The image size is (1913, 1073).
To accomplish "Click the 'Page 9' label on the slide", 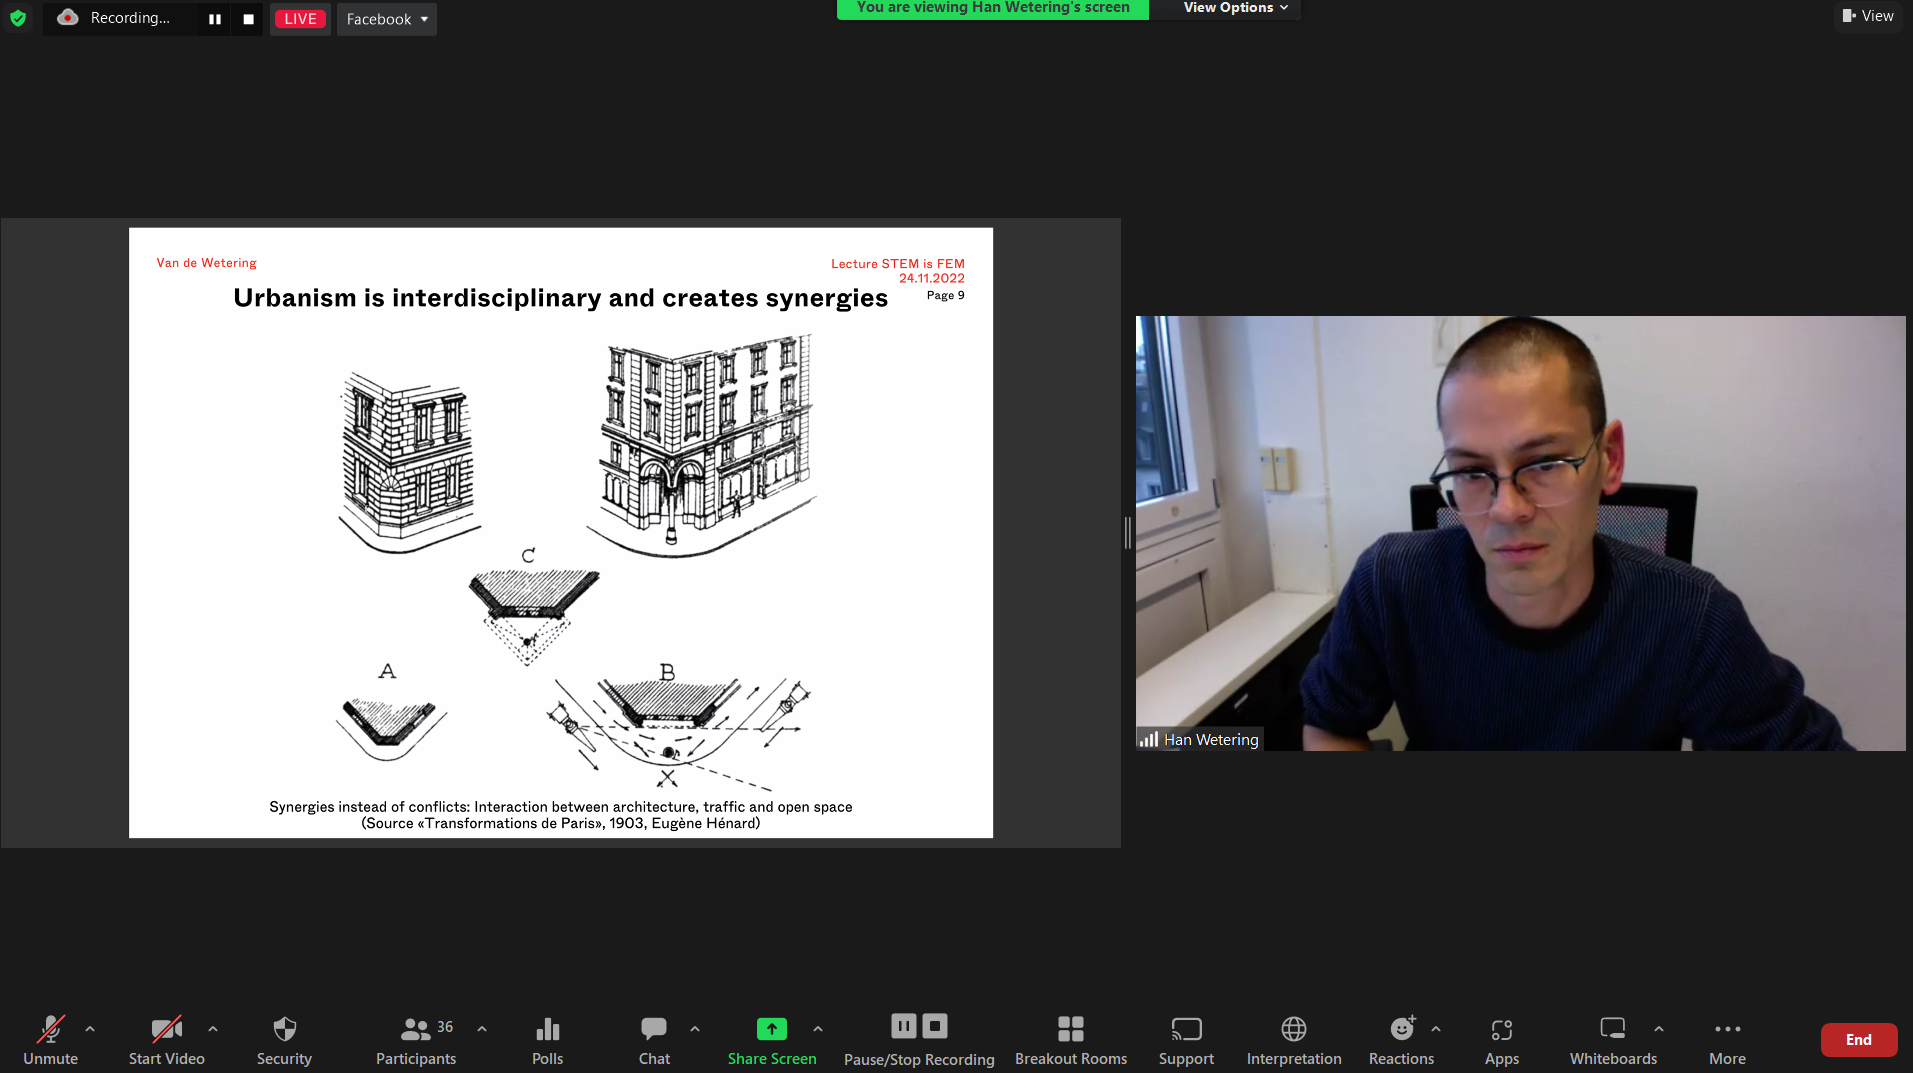I will [x=946, y=295].
